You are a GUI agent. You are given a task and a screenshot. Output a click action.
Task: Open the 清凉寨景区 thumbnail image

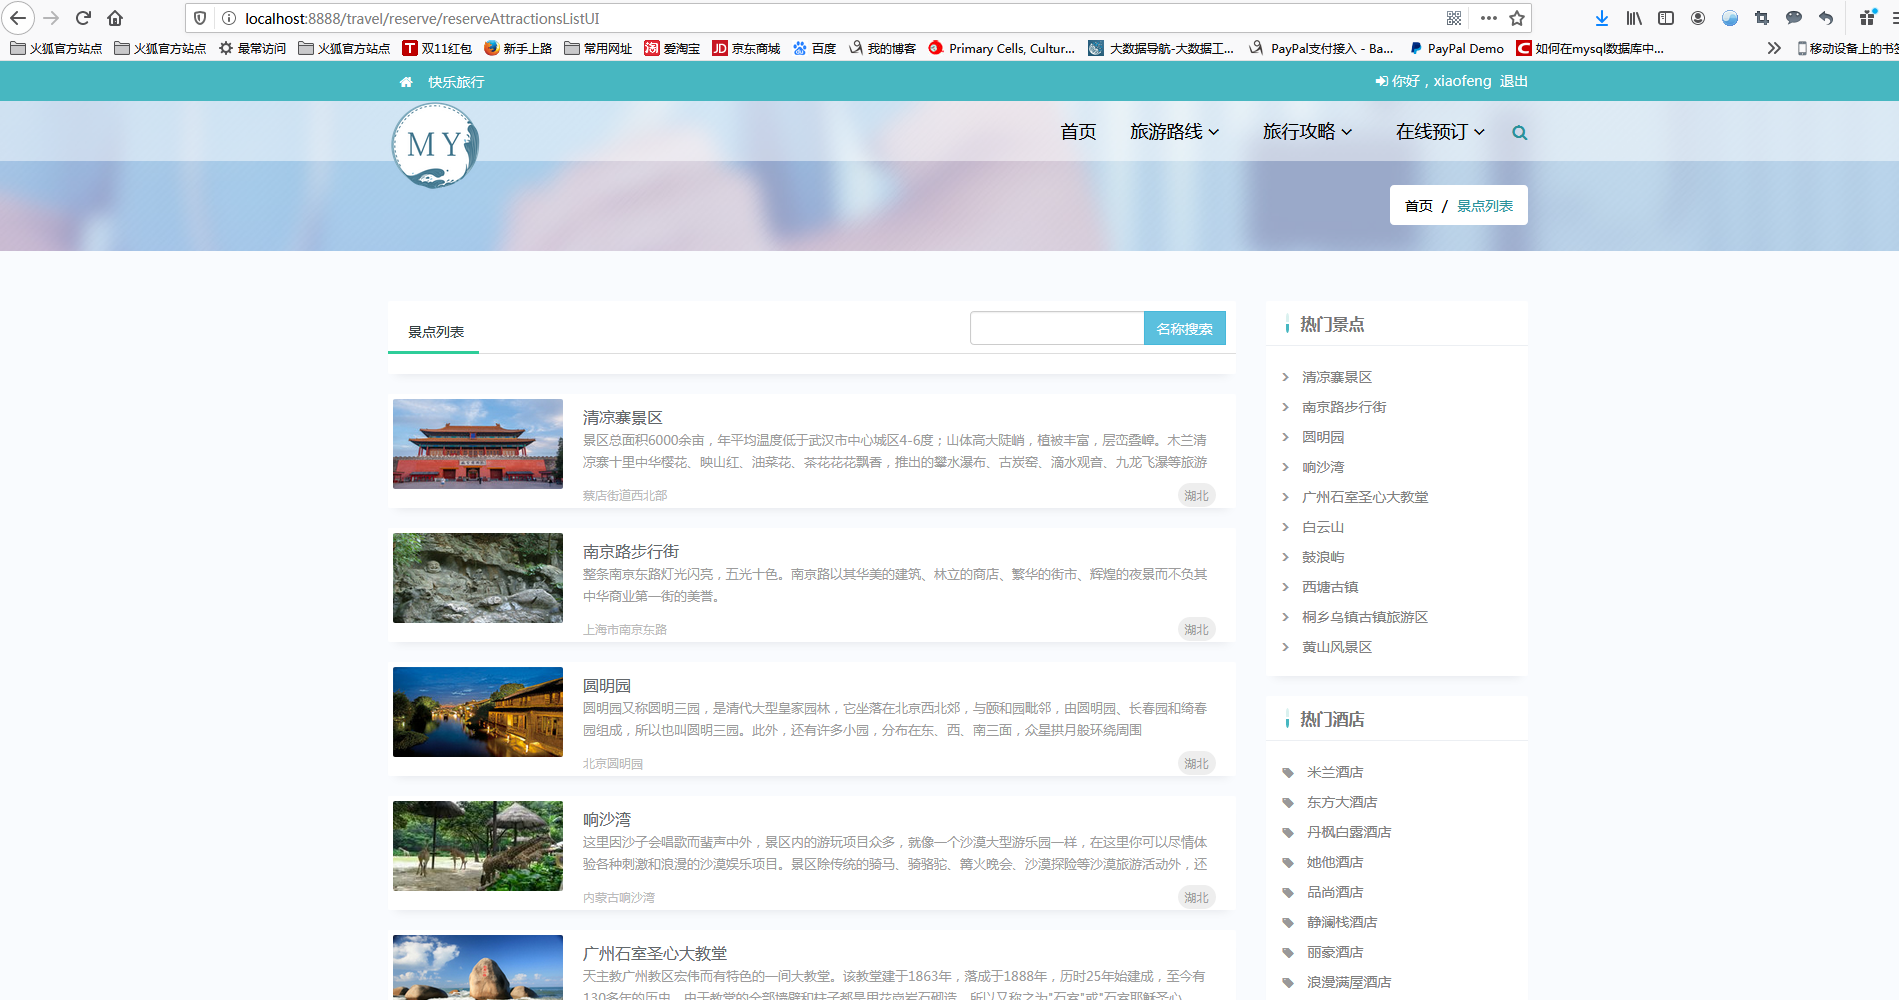point(478,444)
